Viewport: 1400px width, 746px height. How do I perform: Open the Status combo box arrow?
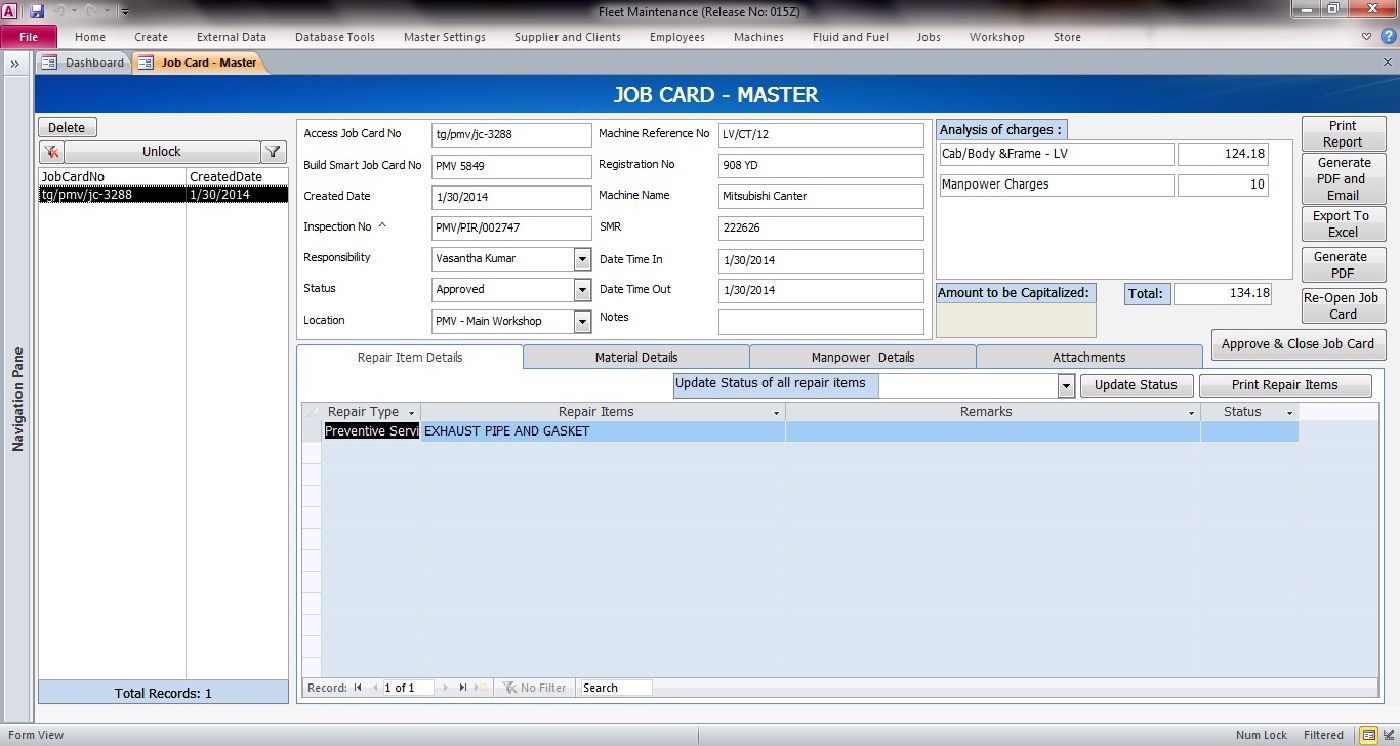(582, 290)
